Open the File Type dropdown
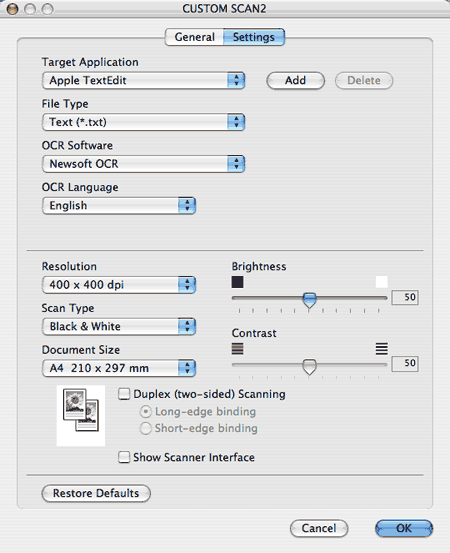 (x=143, y=122)
